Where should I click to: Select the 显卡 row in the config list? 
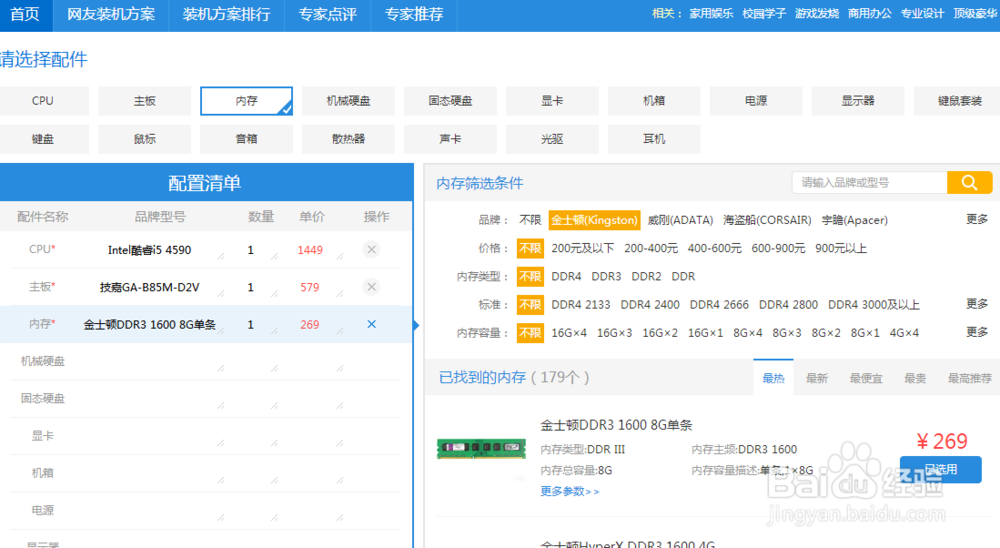[205, 436]
